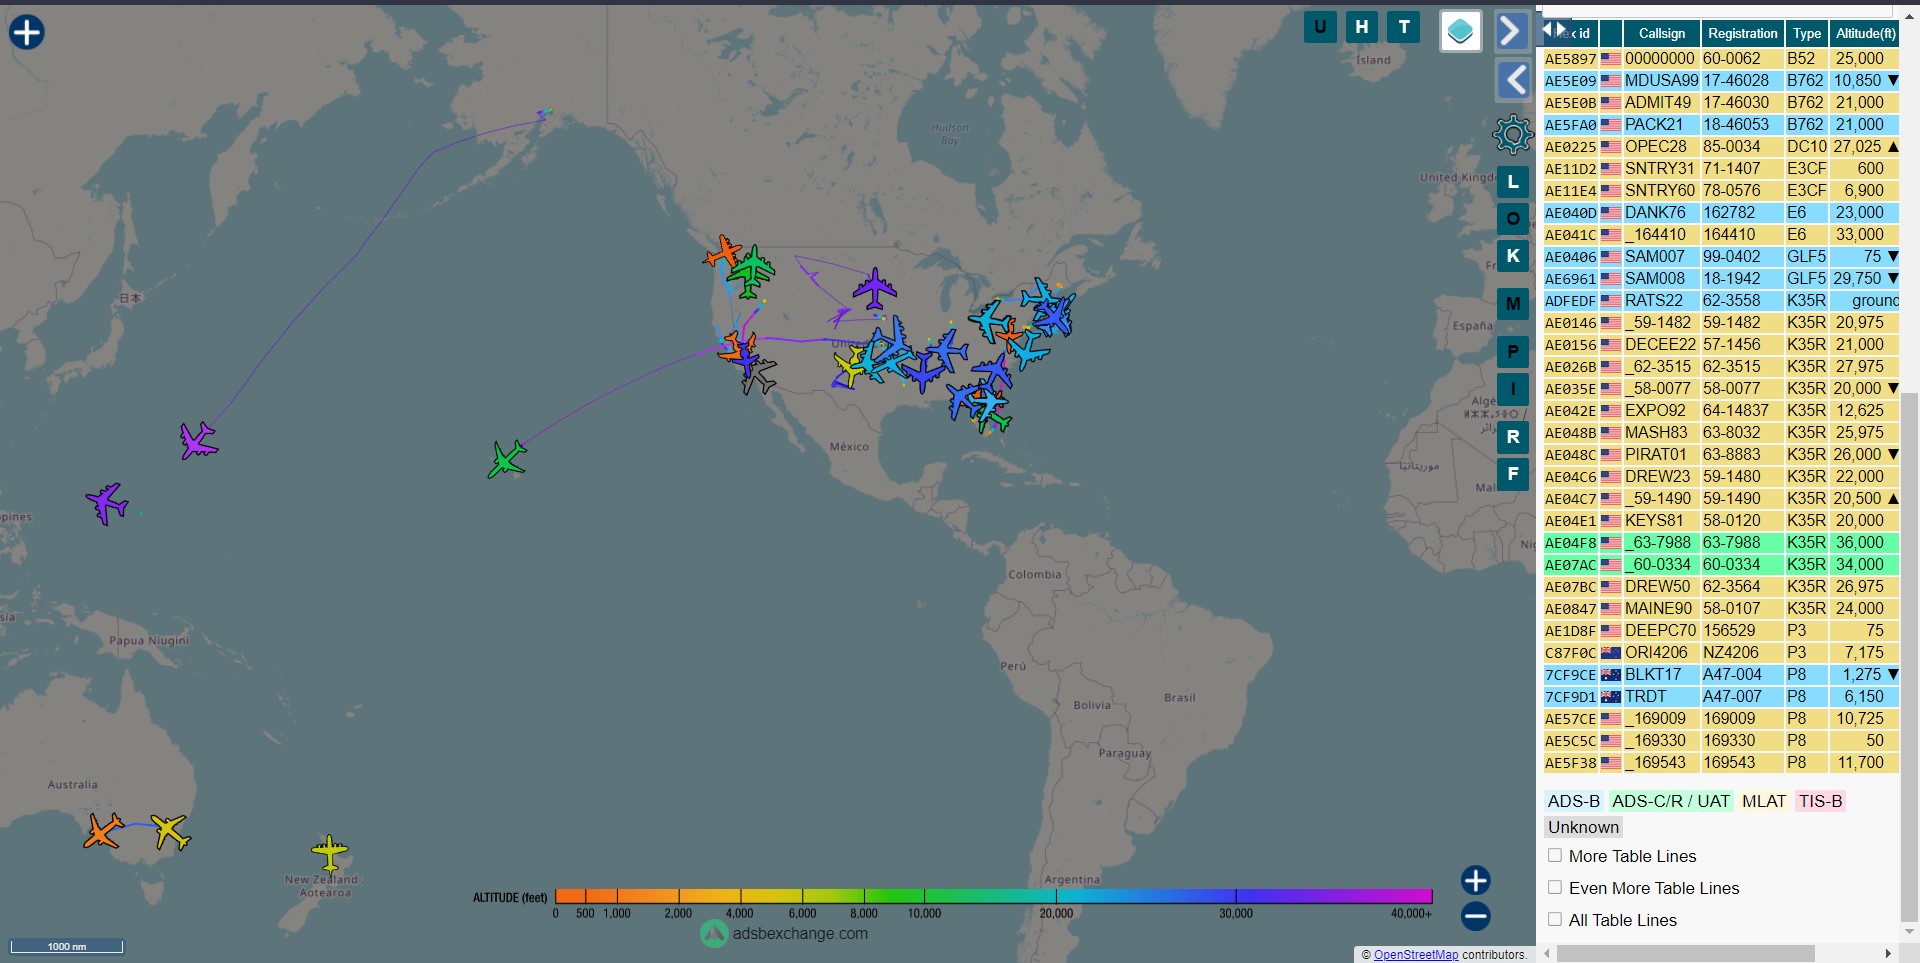Enable More Table Lines checkbox
The width and height of the screenshot is (1920, 963).
[1555, 856]
